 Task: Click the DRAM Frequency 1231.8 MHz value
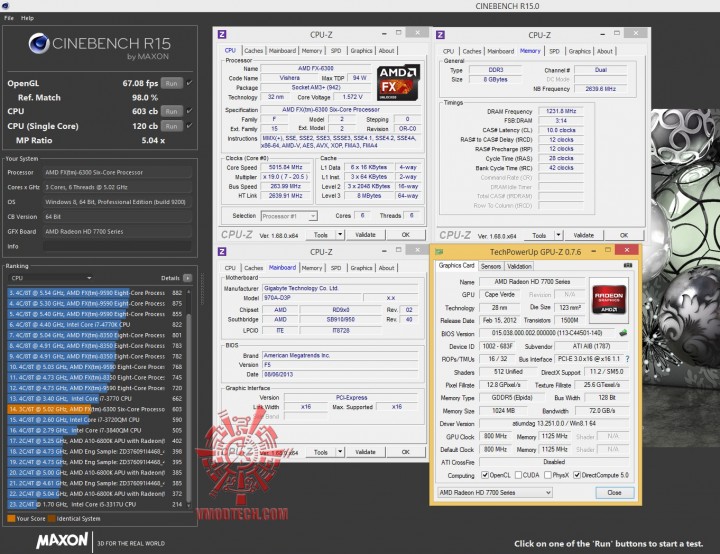click(561, 111)
